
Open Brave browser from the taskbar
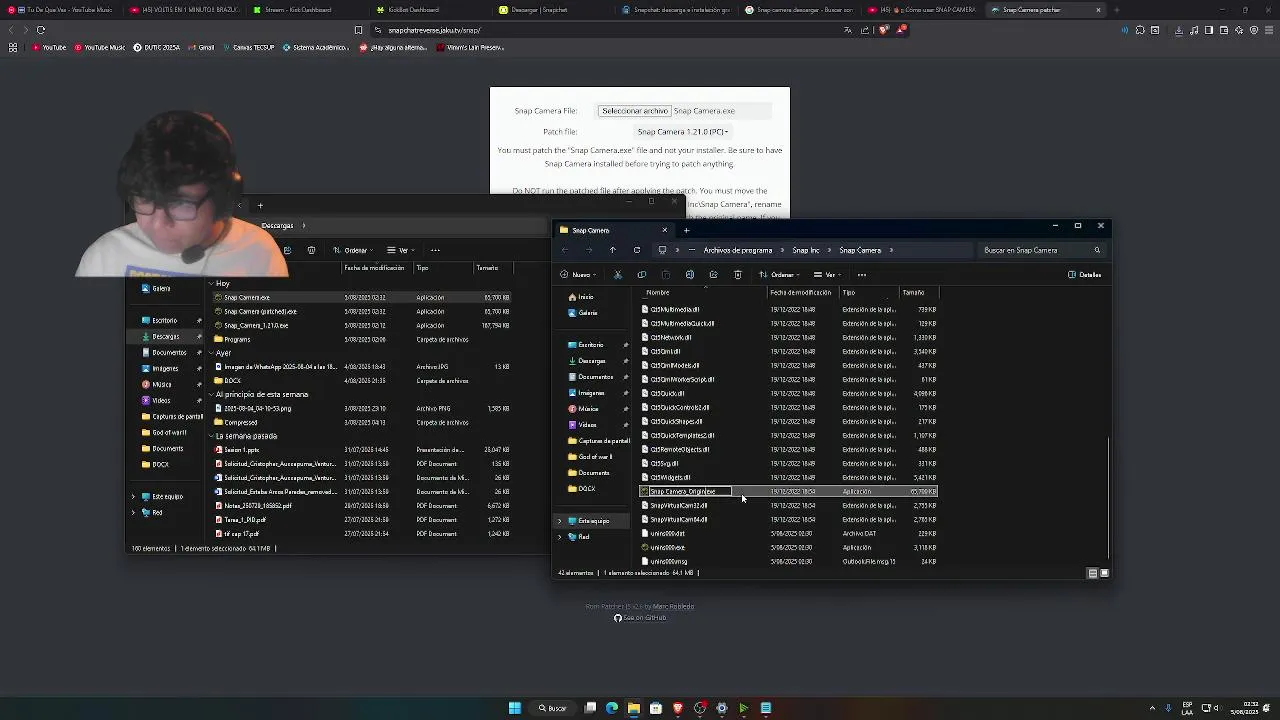pos(678,708)
